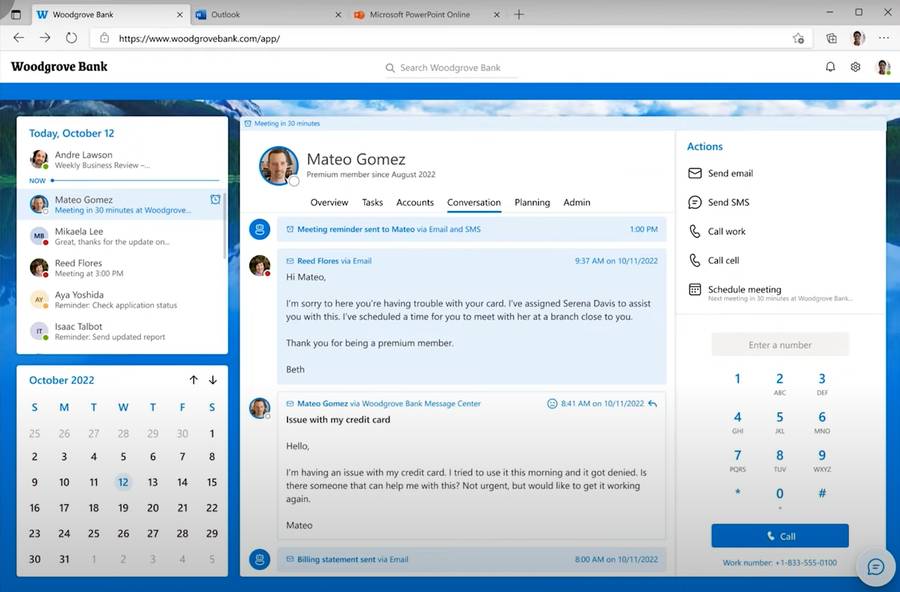The width and height of the screenshot is (900, 592).
Task: Tap the dial pad hash key
Action: pos(822,493)
